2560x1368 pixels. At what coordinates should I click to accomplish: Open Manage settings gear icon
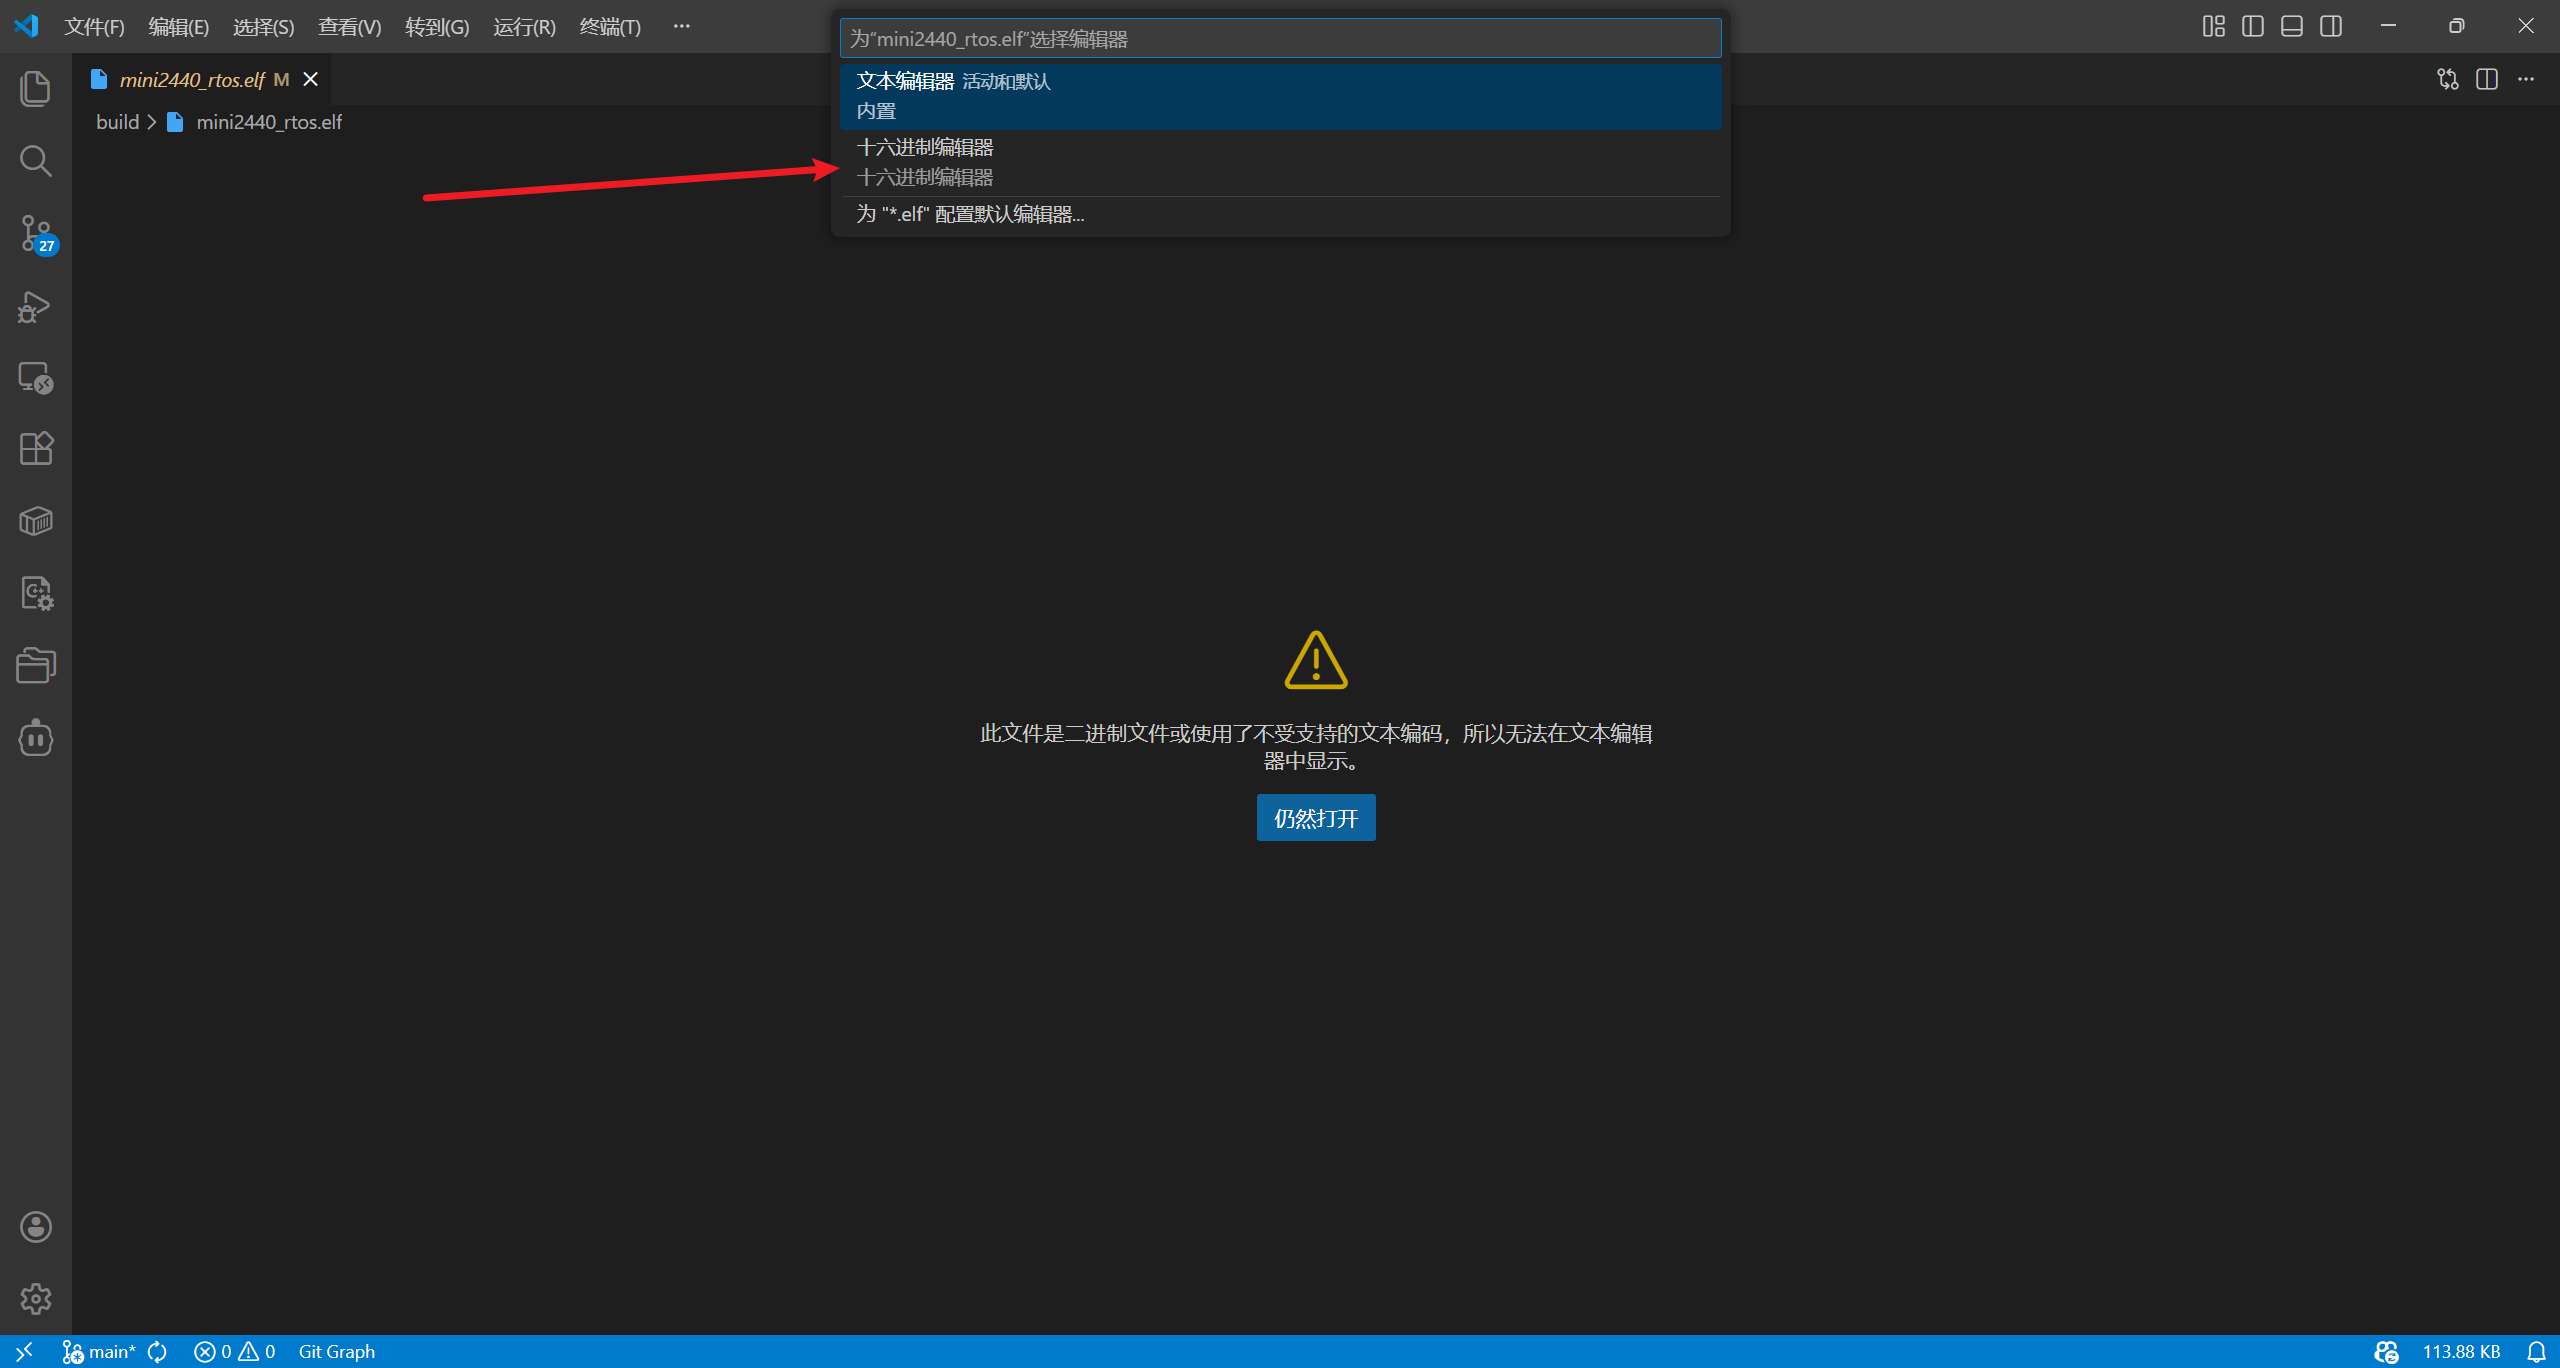36,1298
